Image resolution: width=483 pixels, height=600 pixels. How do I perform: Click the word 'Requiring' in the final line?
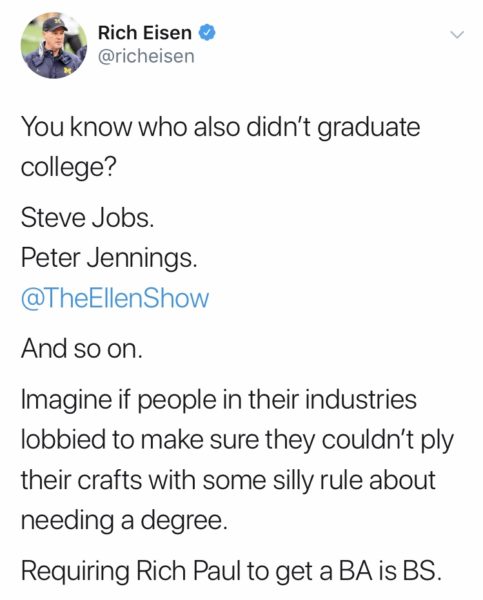click(x=75, y=572)
